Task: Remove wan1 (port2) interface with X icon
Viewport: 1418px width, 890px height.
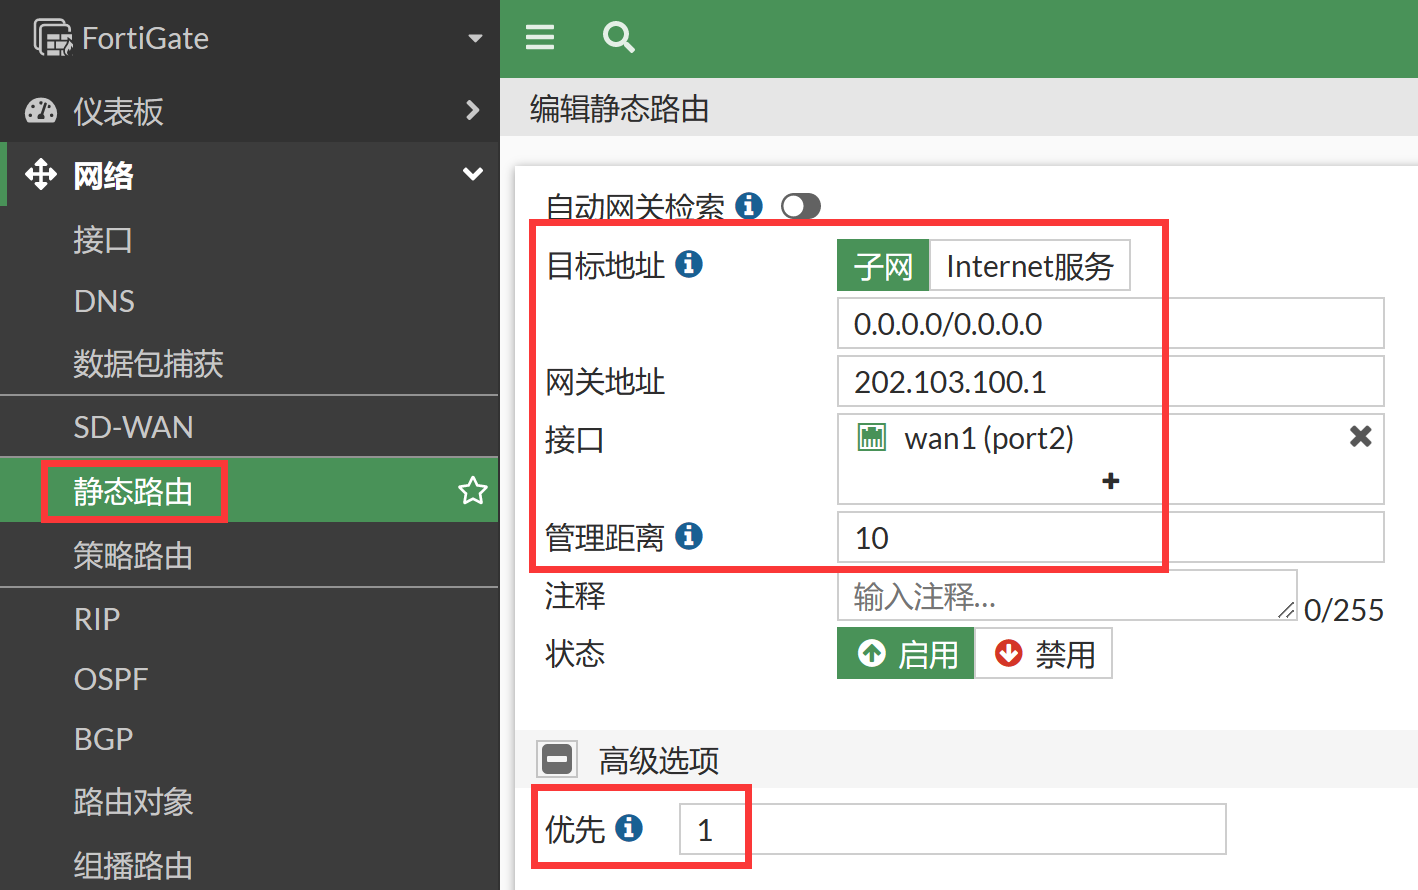Action: point(1360,436)
